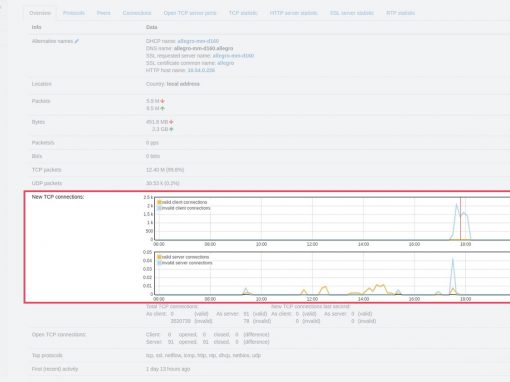Click the SSL certificate common name link
This screenshot has width=510, height=382.
click(226, 63)
